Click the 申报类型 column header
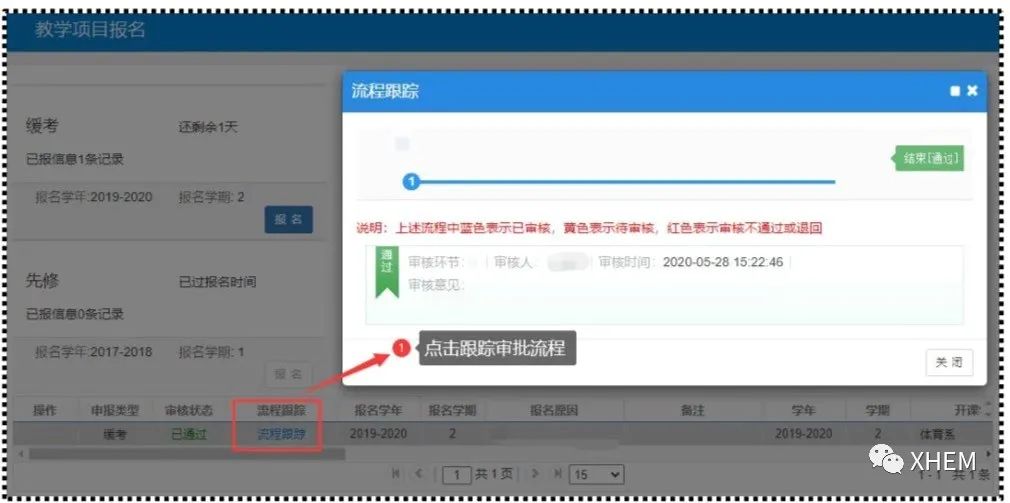Image resolution: width=1010 pixels, height=503 pixels. [x=115, y=410]
